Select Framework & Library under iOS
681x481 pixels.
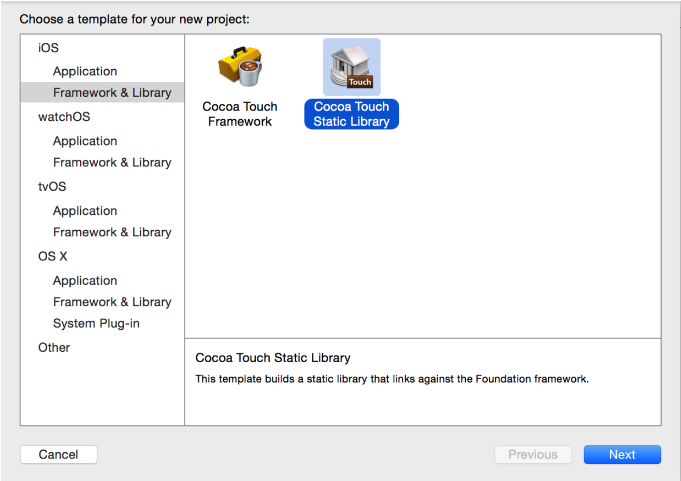[x=112, y=93]
